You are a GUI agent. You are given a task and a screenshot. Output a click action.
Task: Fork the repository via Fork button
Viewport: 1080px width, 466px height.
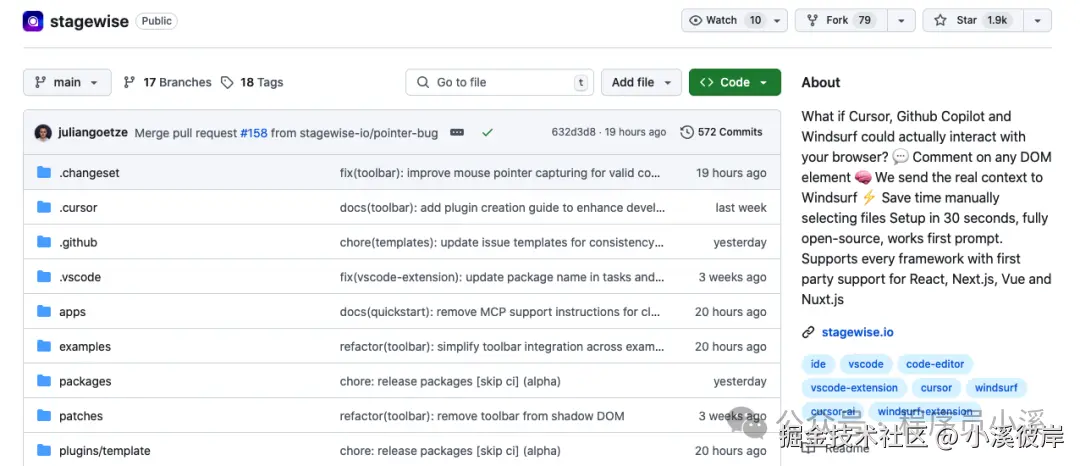[837, 20]
